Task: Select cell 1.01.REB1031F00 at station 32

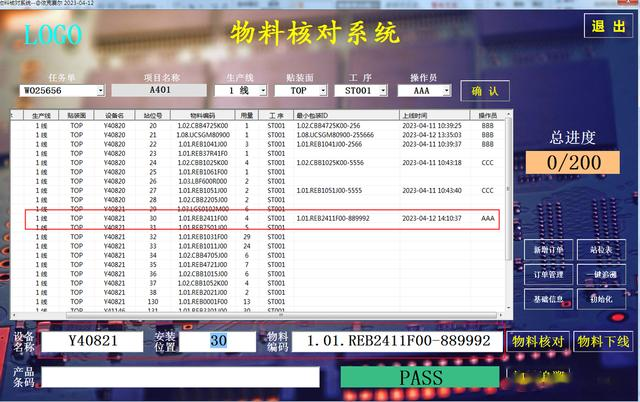Action: (203, 237)
